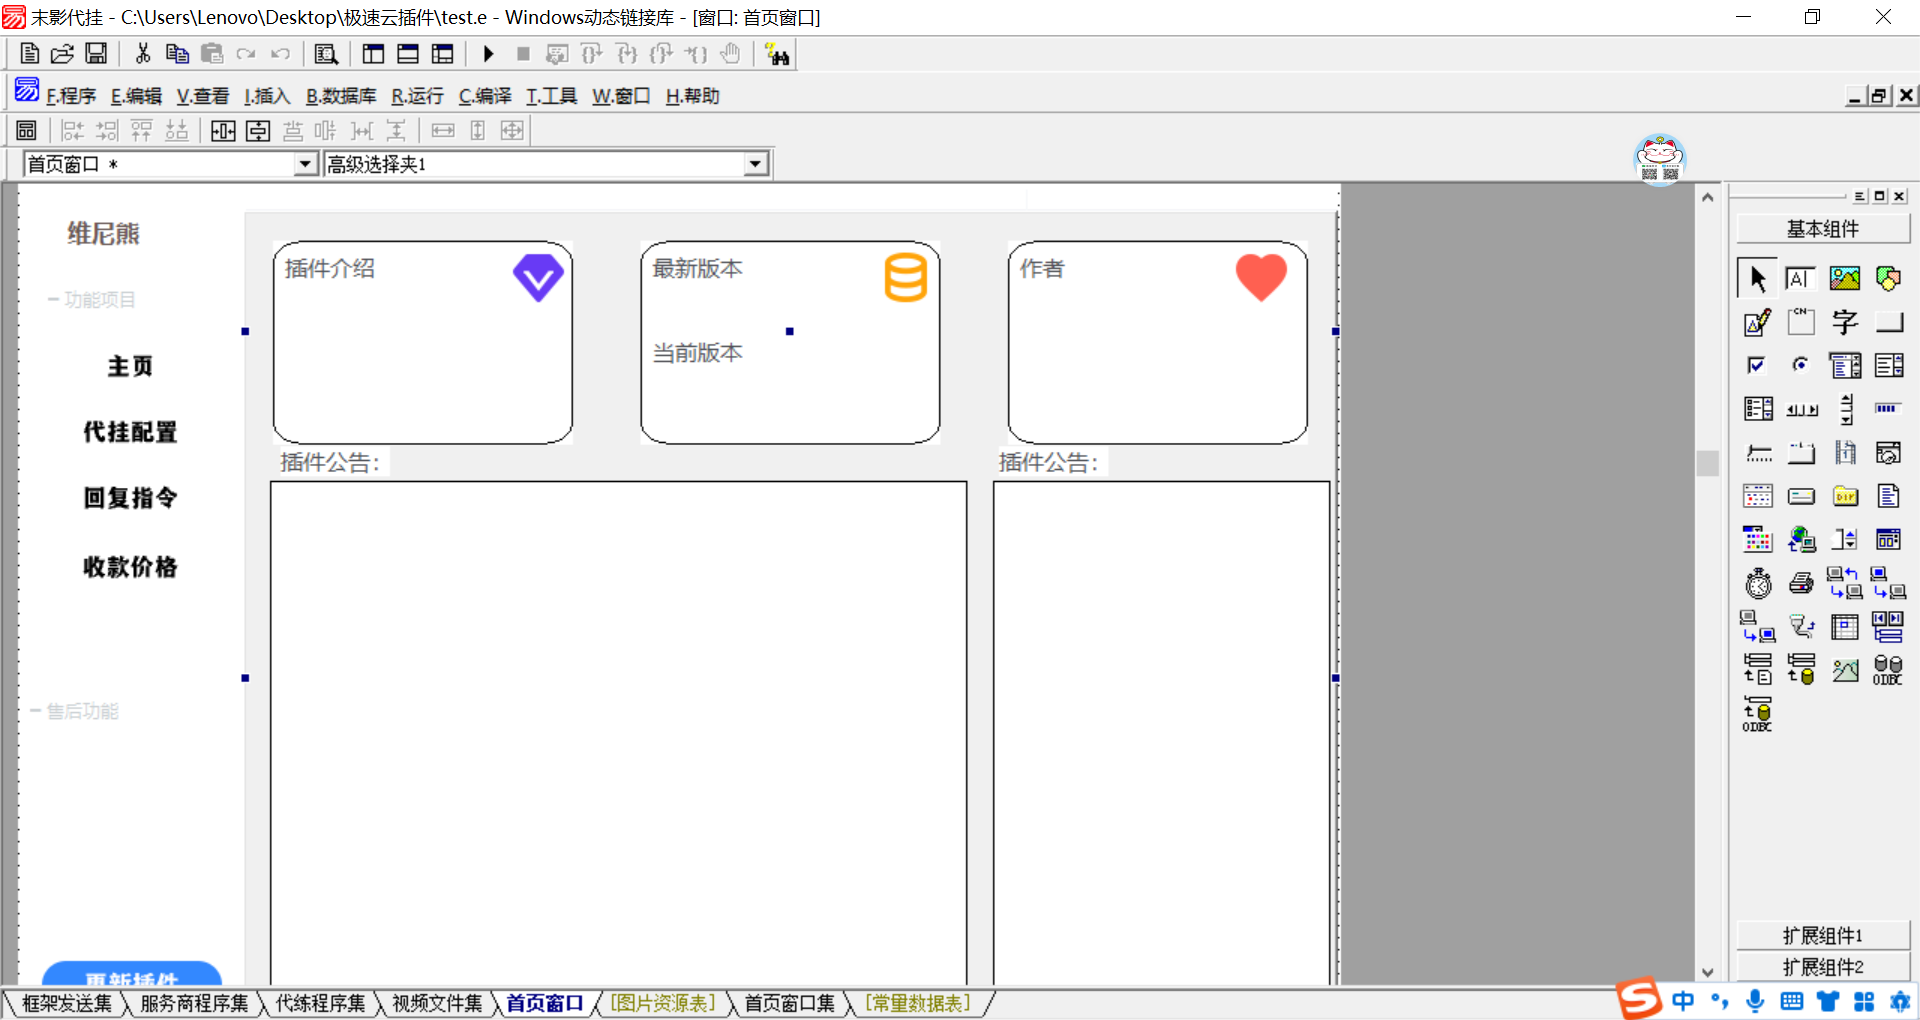The image size is (1920, 1020).
Task: Switch to the 代练程序集 tab
Action: click(320, 1003)
